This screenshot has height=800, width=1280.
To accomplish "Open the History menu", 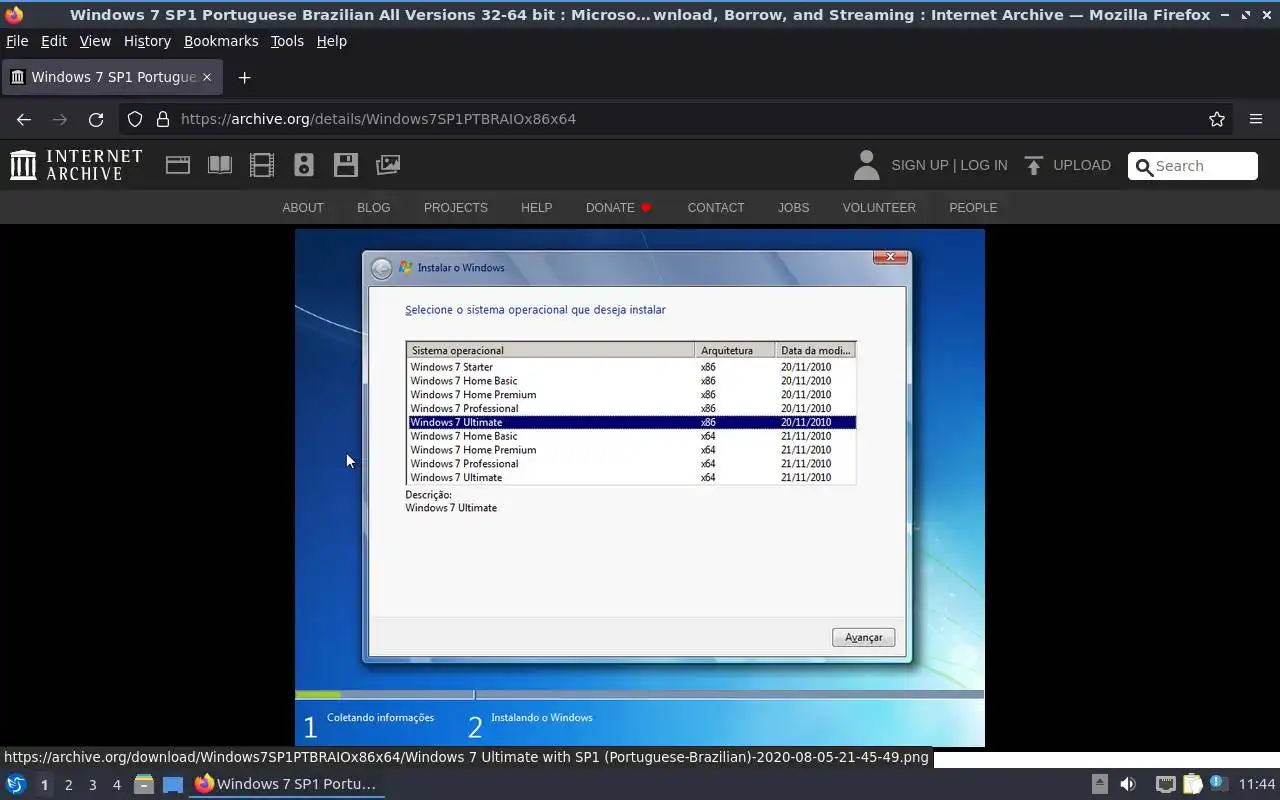I will tap(147, 41).
